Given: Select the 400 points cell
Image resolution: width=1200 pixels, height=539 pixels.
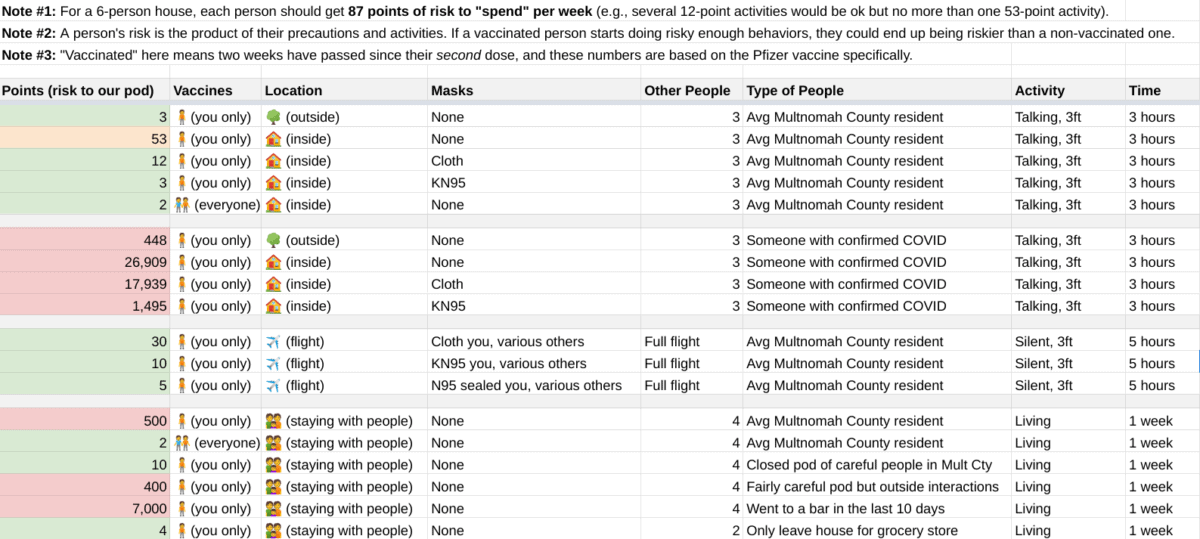Looking at the screenshot, I should [x=85, y=487].
